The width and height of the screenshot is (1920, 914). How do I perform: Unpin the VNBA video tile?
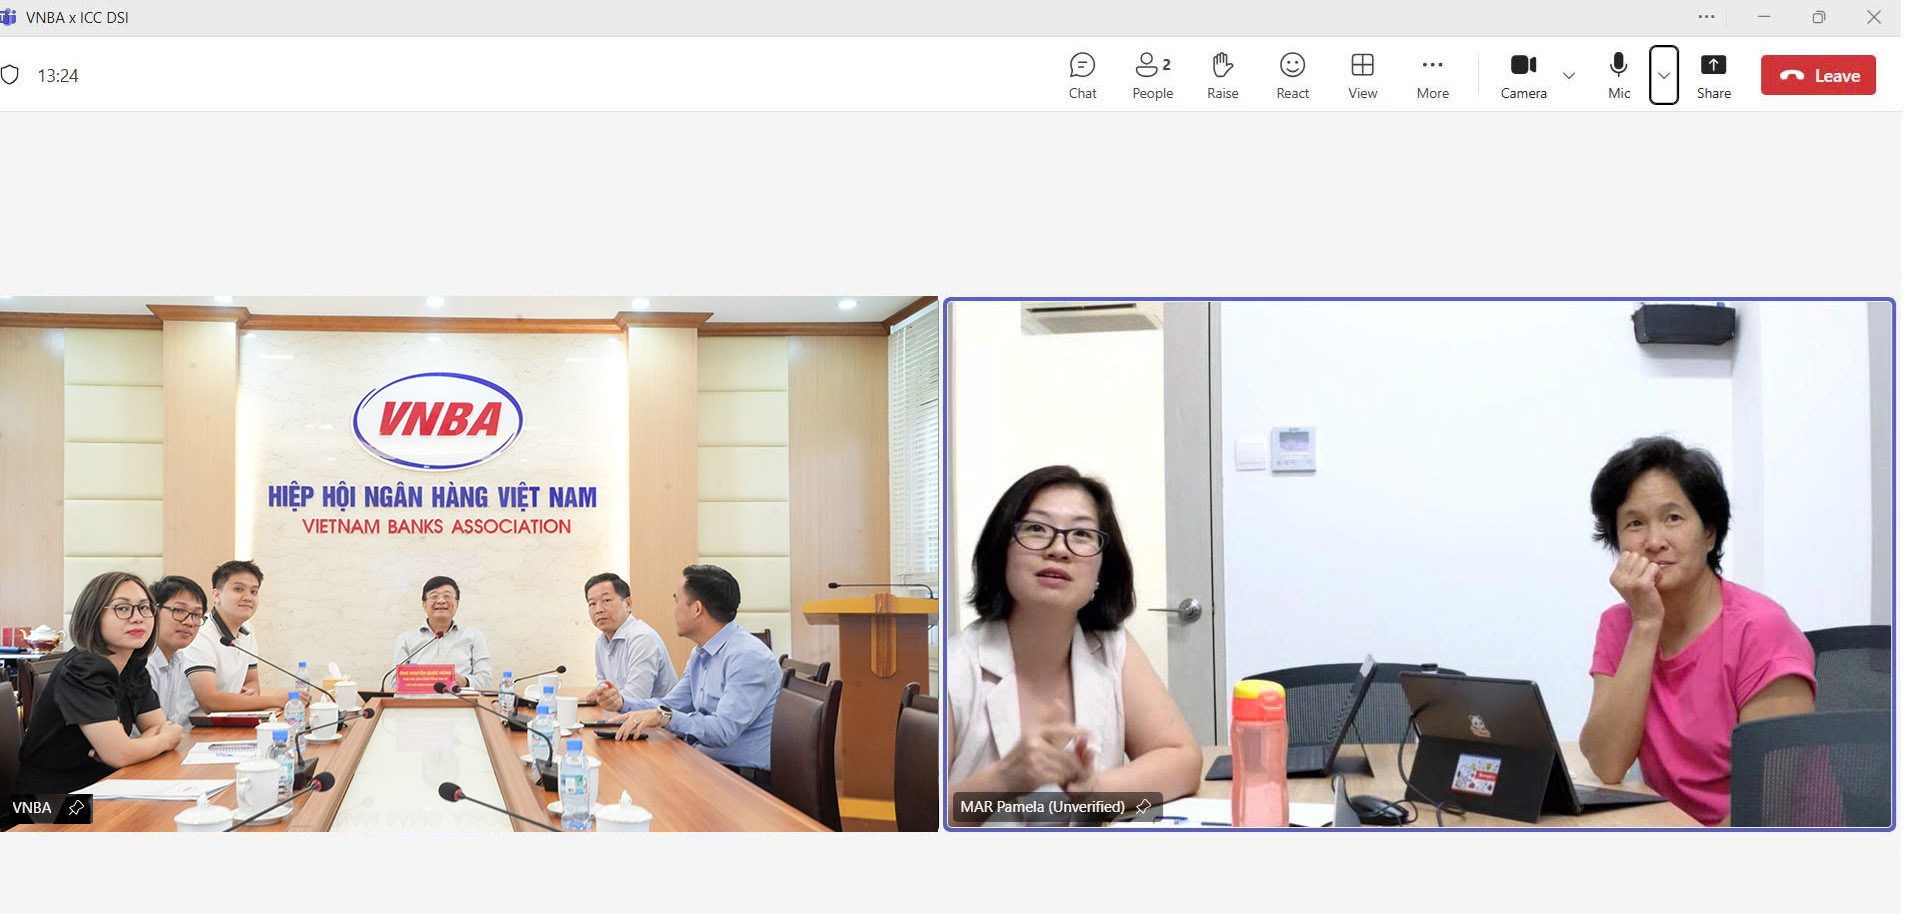click(x=76, y=807)
